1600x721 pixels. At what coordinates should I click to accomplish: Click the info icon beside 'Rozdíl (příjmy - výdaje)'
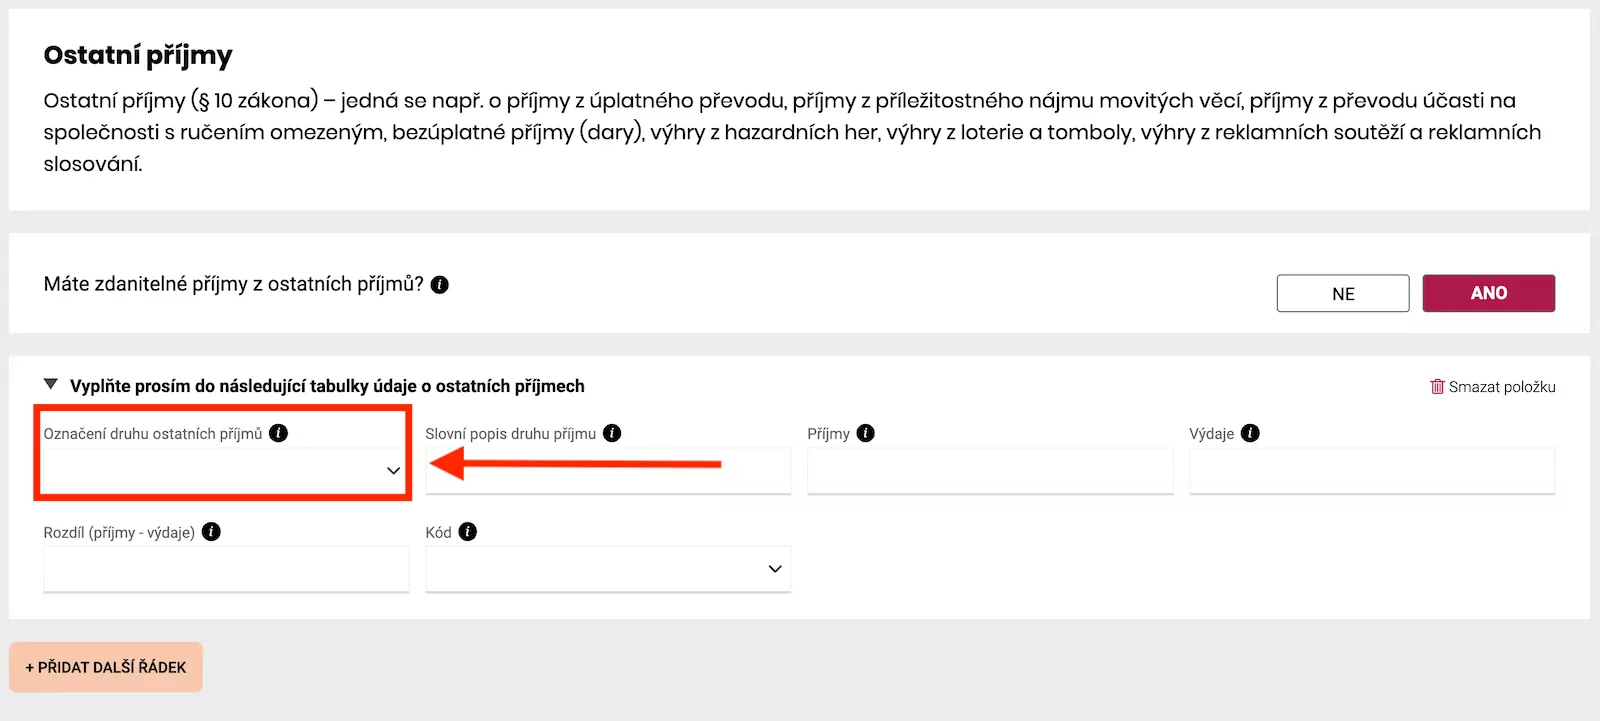pos(210,532)
